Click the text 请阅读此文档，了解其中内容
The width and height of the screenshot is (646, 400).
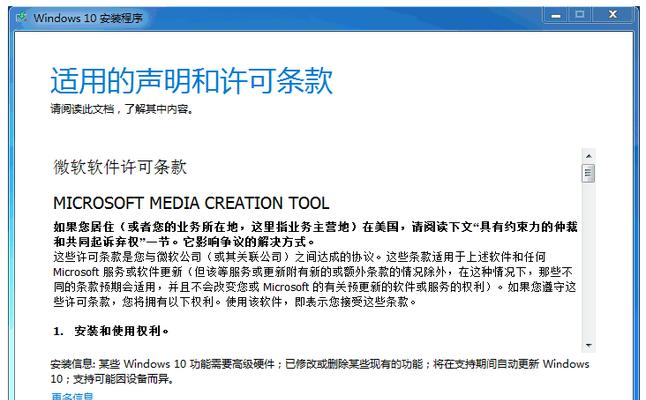click(x=122, y=109)
